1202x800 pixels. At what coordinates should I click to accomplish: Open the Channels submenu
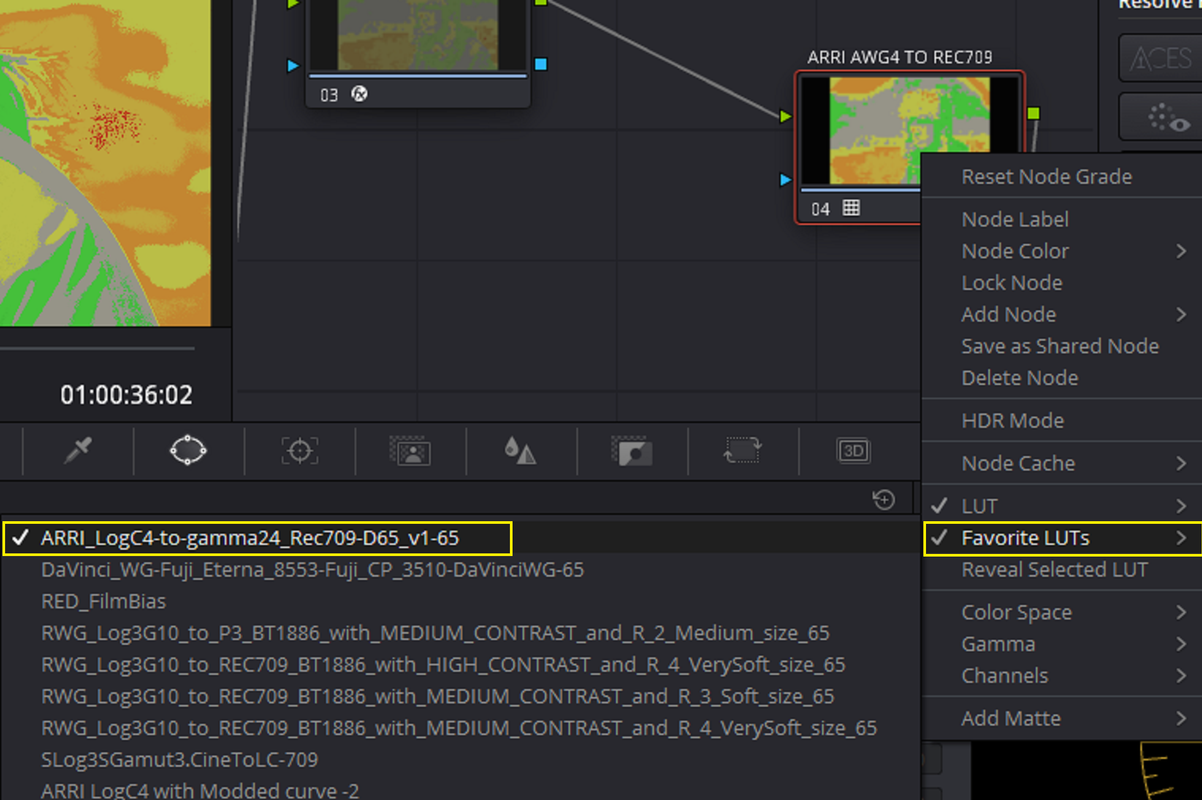[x=1062, y=676]
